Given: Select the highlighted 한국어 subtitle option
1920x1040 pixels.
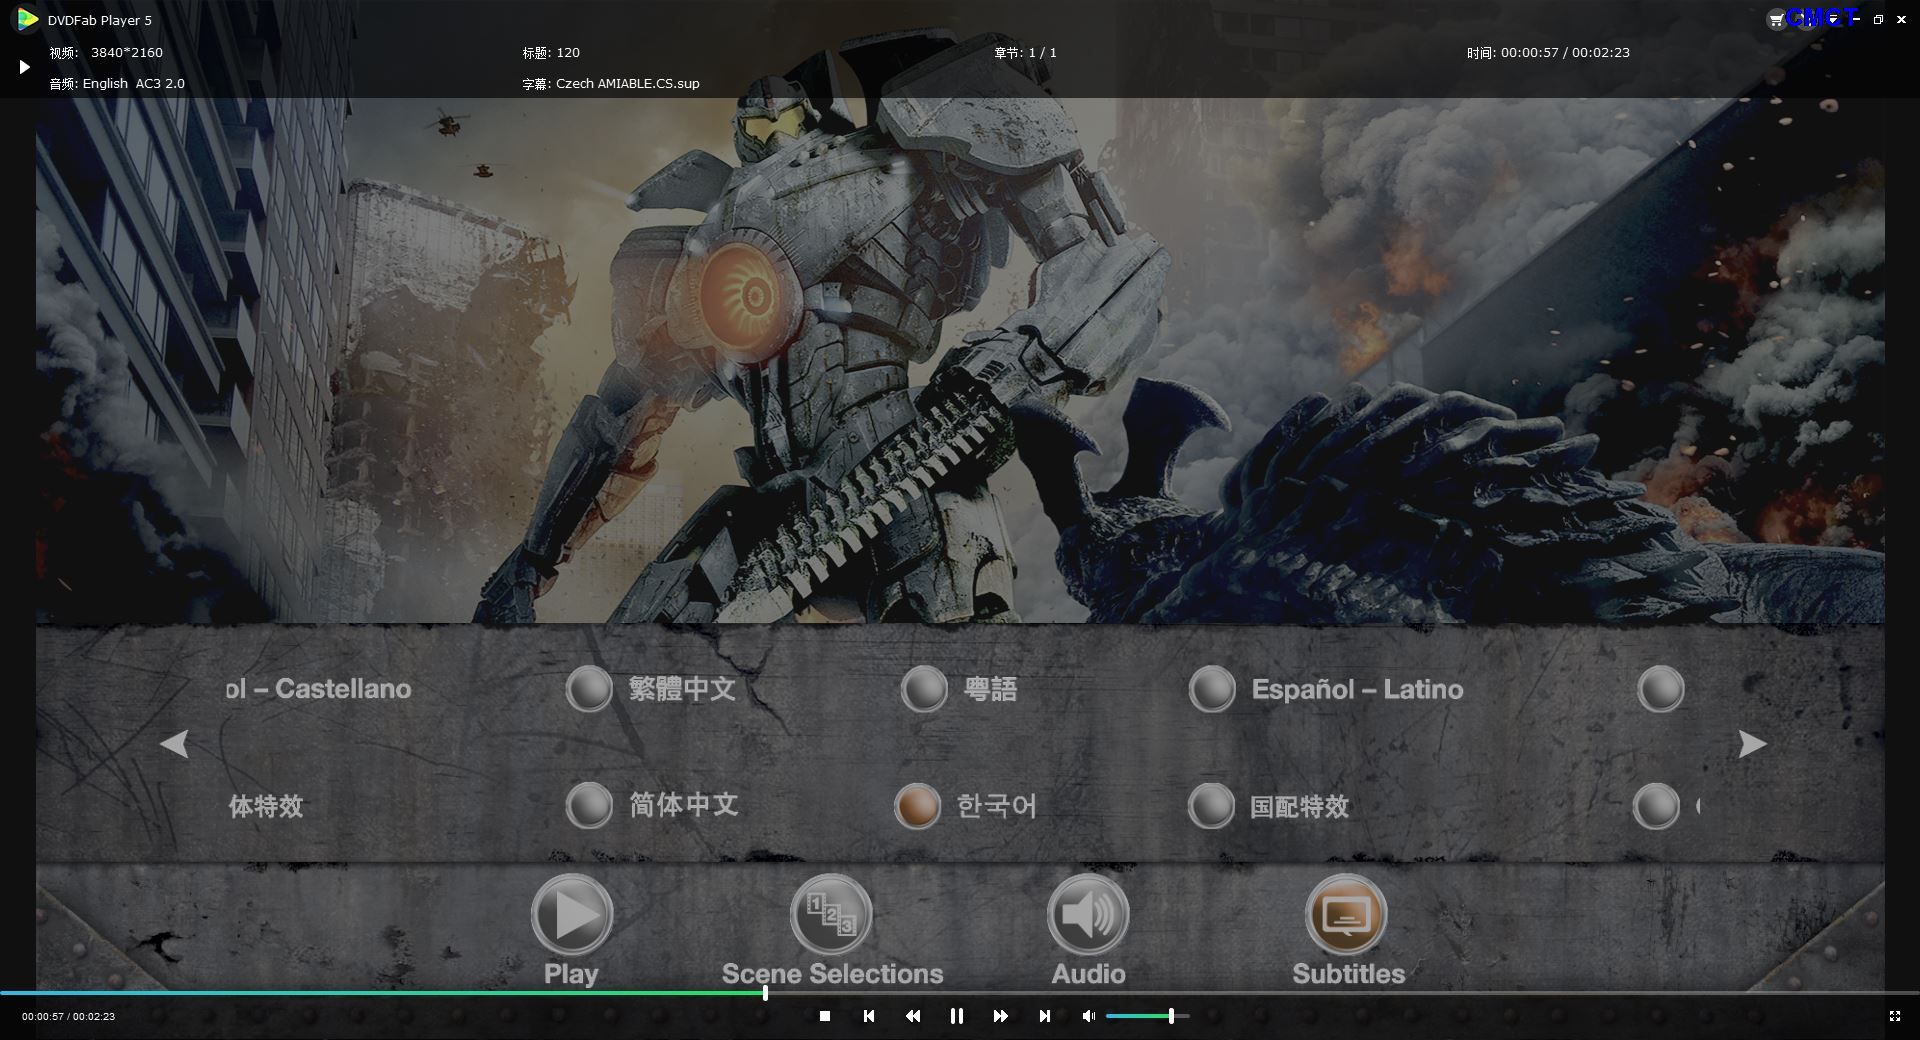Looking at the screenshot, I should click(x=966, y=806).
